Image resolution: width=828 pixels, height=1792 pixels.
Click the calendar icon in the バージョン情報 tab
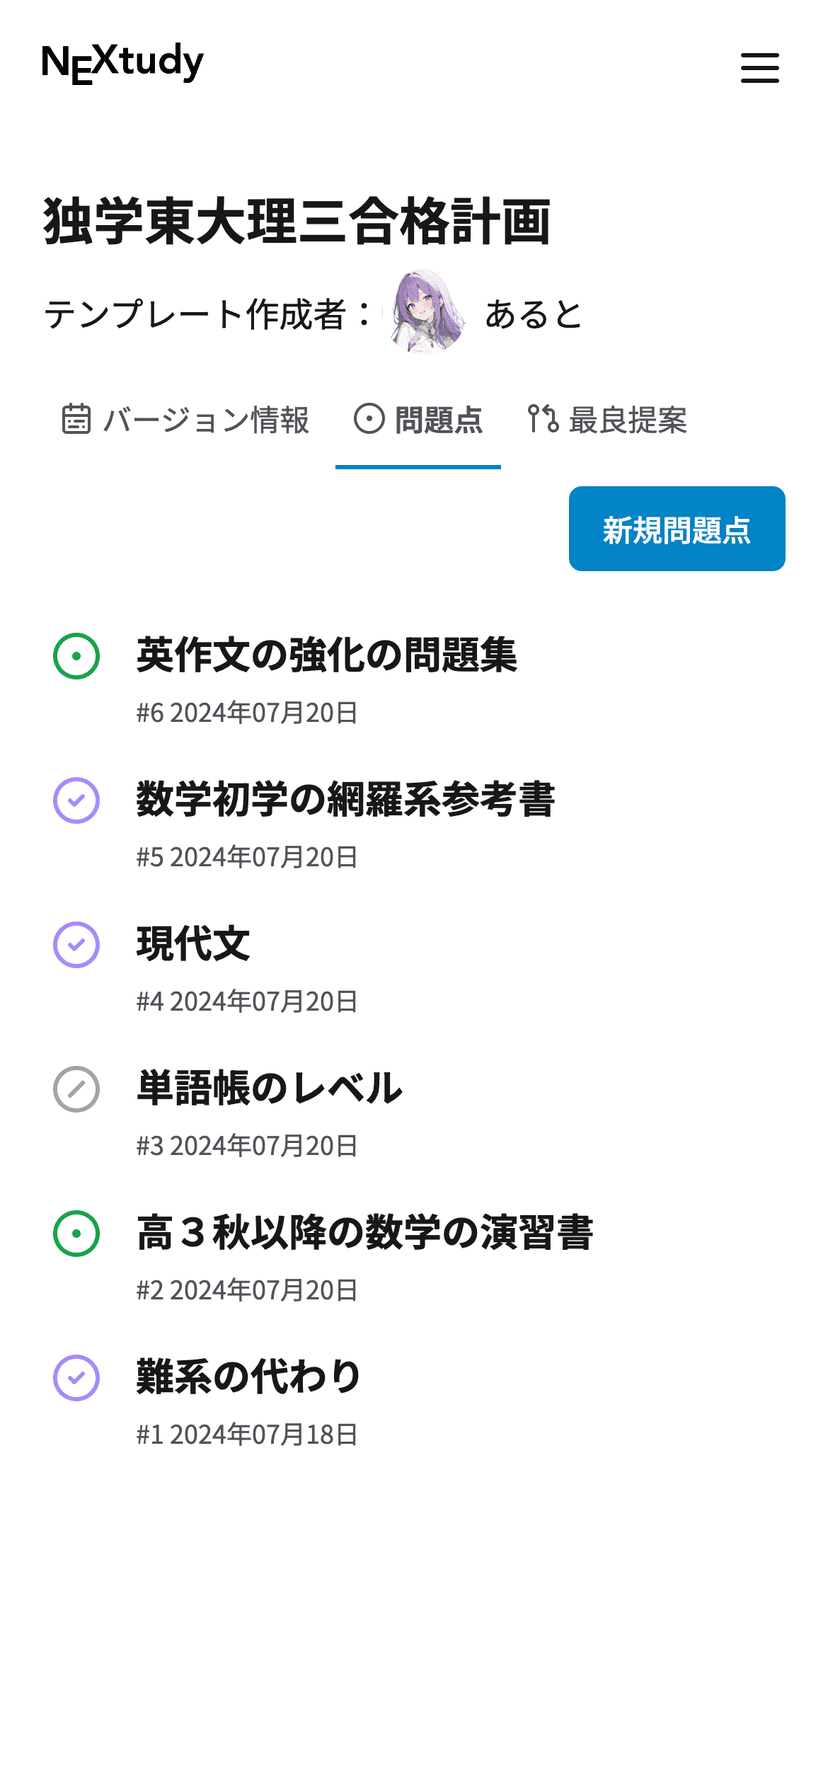pos(76,419)
